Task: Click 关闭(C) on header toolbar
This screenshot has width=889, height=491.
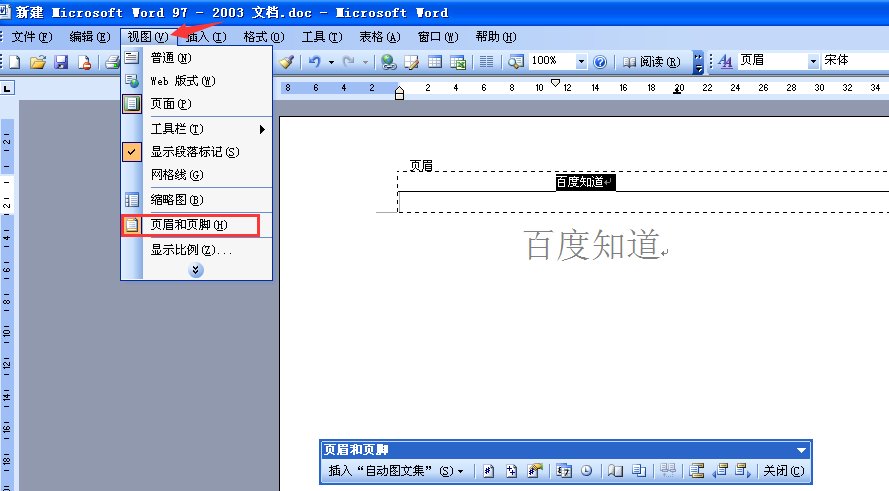Action: 784,471
